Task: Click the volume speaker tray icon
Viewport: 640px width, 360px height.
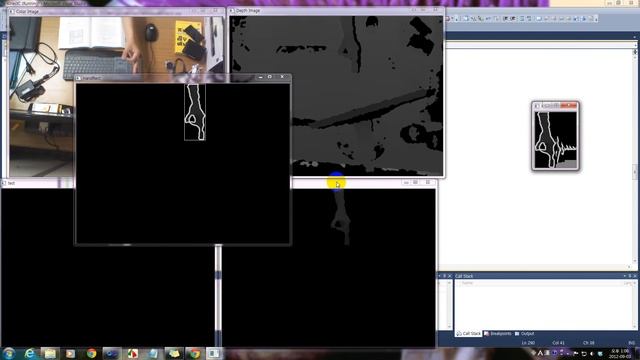Action: click(x=592, y=353)
